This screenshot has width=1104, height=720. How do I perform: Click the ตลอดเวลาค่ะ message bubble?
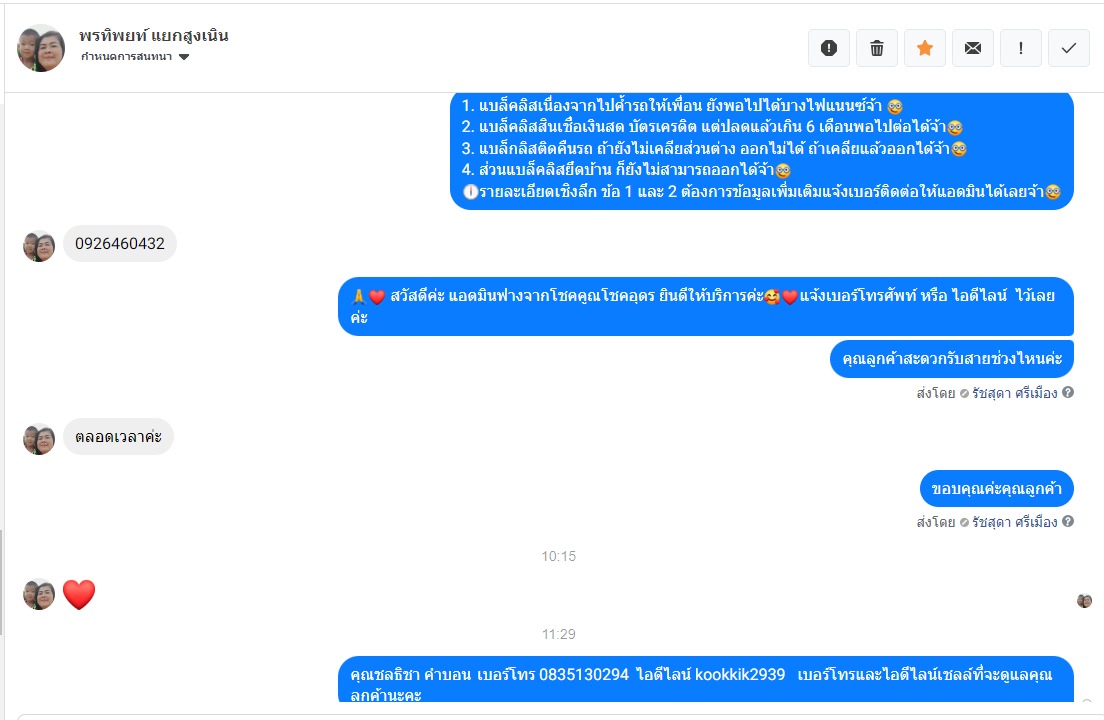point(118,436)
